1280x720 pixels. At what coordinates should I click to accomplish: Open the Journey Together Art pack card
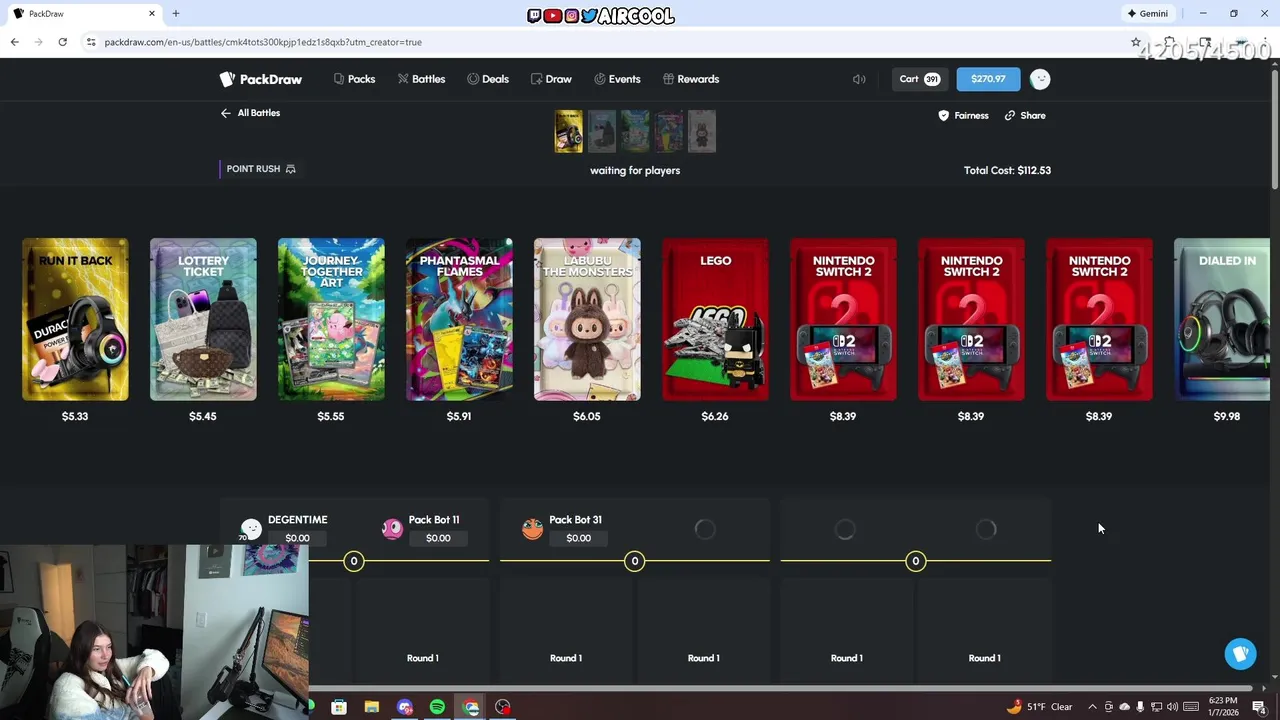(x=331, y=319)
